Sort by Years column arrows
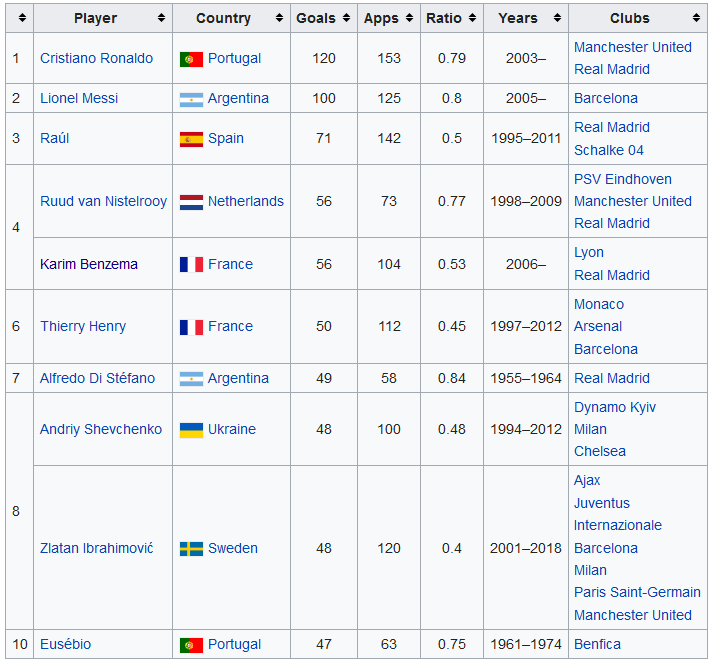The image size is (710, 659). pyautogui.click(x=557, y=18)
